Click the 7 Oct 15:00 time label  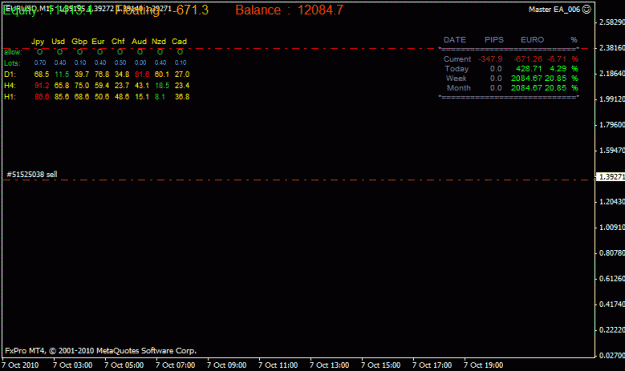pyautogui.click(x=381, y=365)
